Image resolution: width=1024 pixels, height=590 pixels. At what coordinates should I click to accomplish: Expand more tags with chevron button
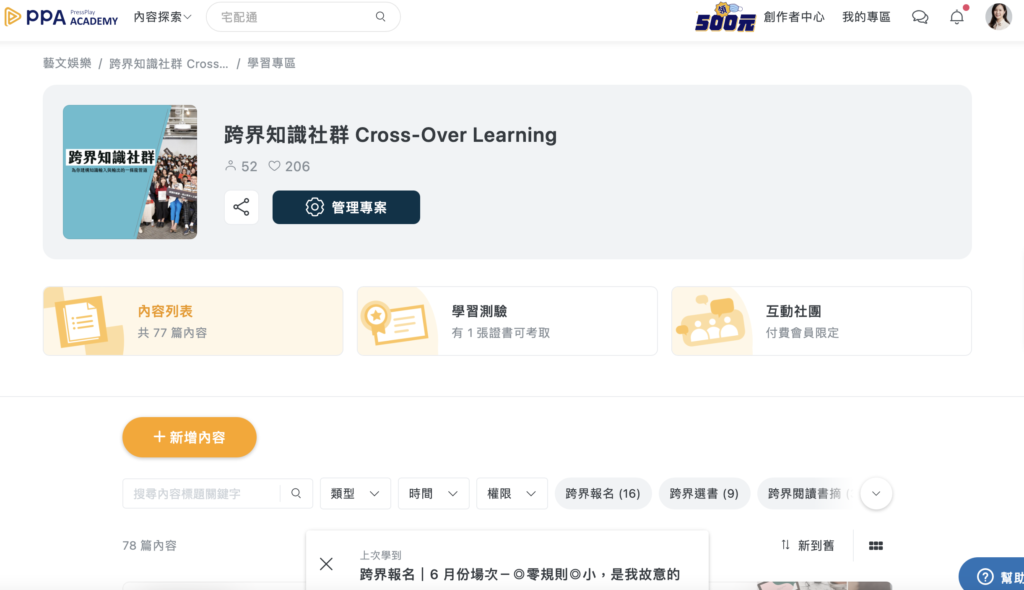click(x=876, y=493)
